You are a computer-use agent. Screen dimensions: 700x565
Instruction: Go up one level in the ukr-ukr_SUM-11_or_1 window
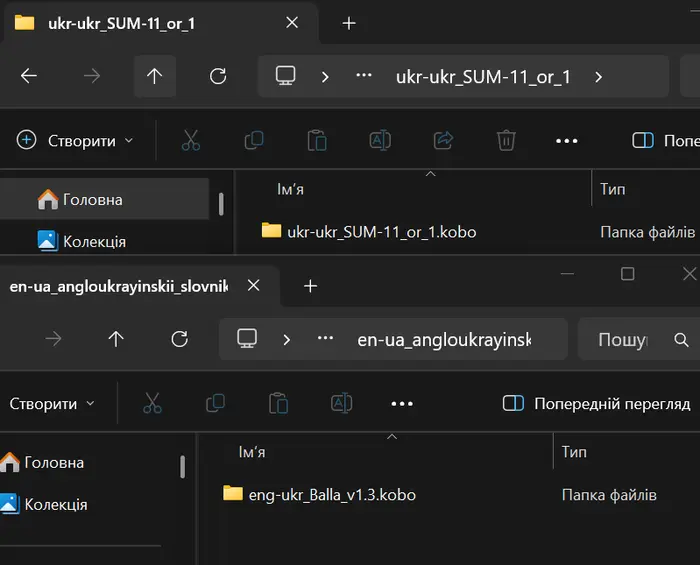[154, 76]
